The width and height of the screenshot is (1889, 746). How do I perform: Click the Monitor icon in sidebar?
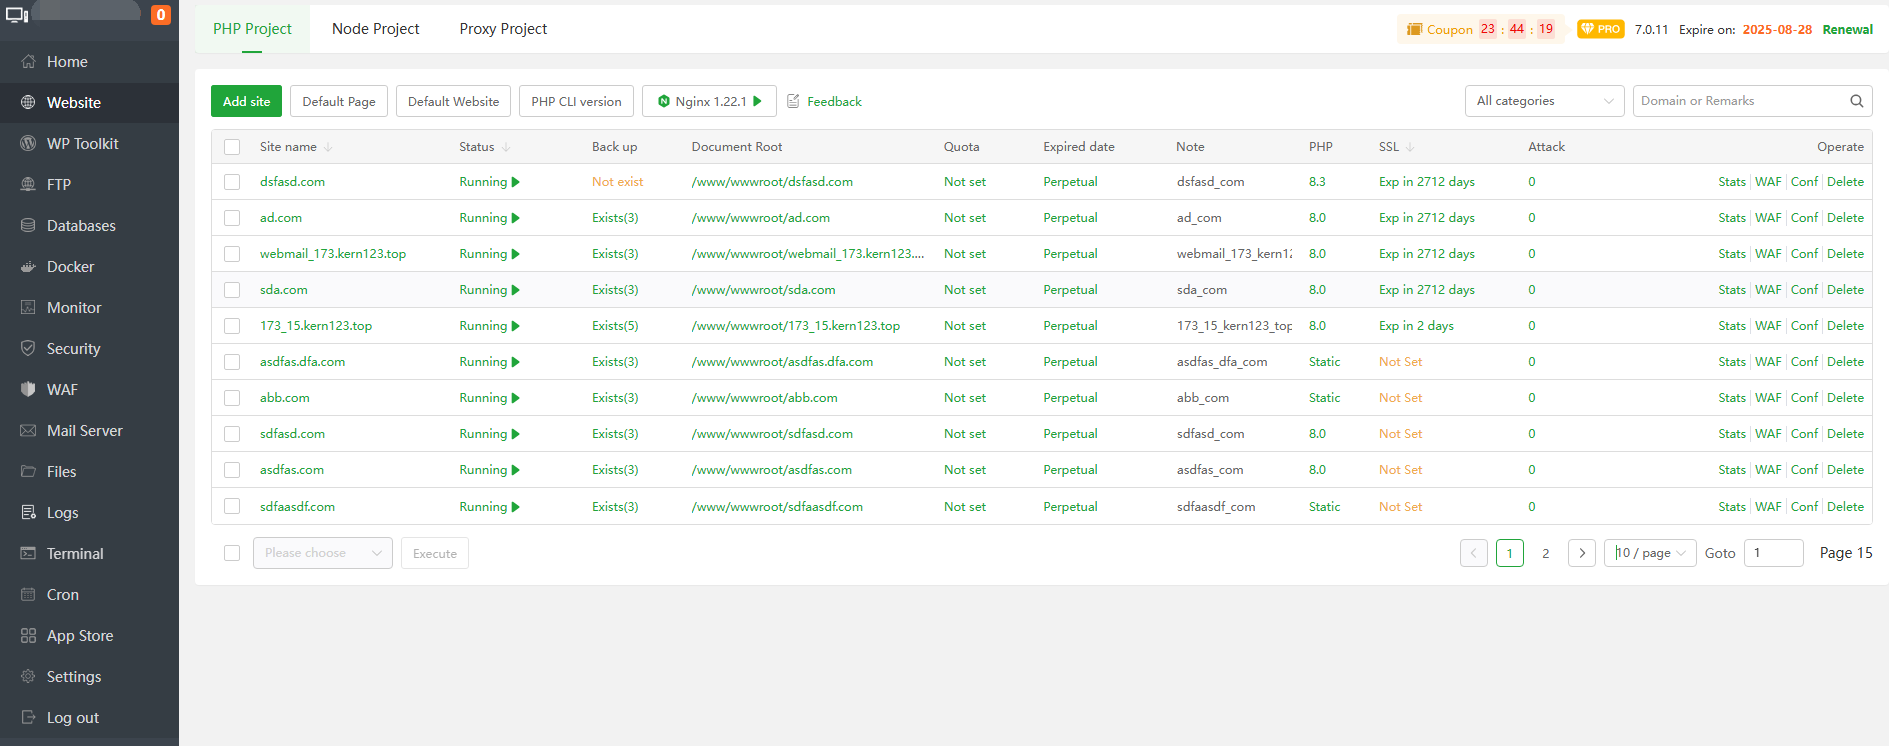28,307
